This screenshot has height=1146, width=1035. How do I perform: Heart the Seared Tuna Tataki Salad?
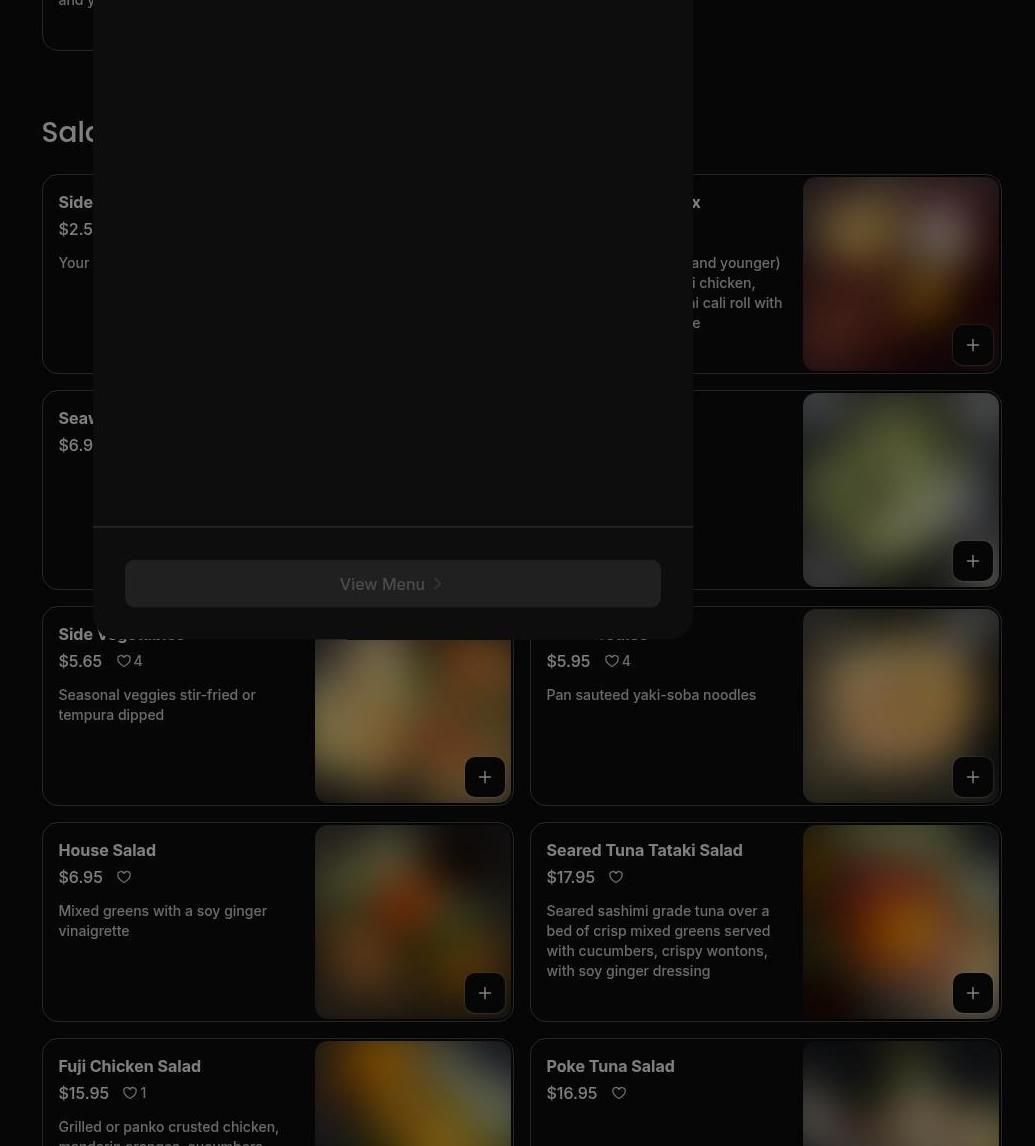[616, 877]
